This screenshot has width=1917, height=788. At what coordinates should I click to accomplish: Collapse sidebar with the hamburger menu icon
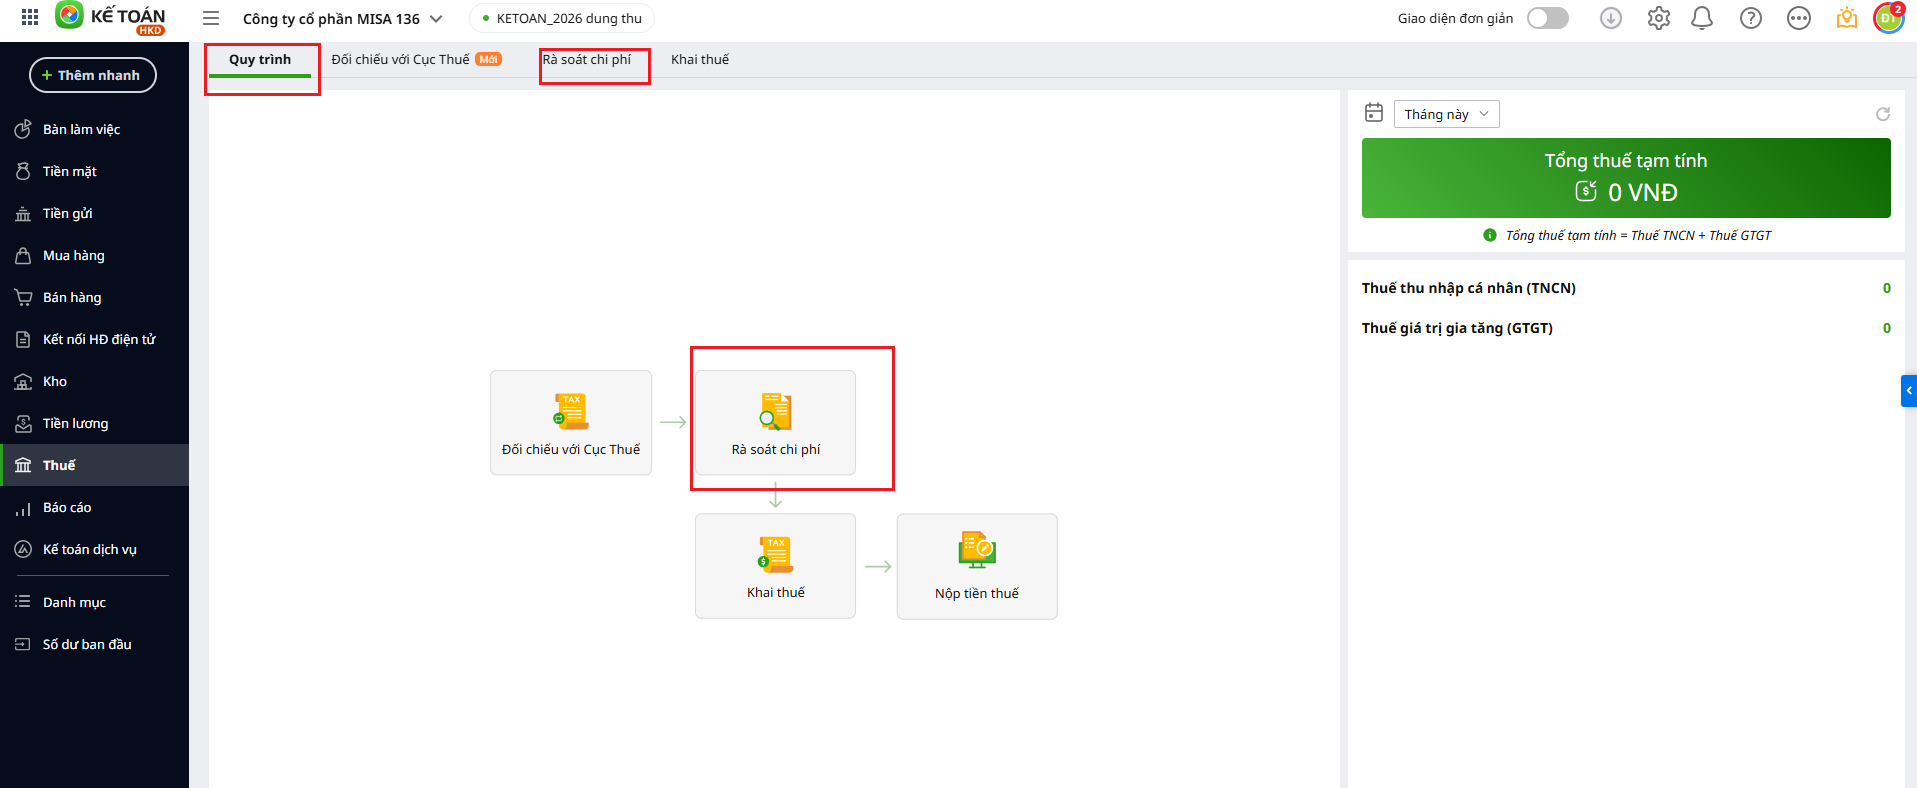211,18
